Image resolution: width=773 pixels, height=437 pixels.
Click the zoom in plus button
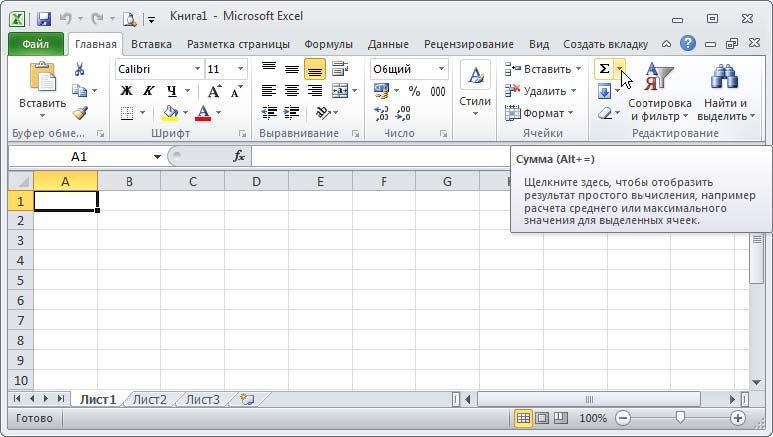738,418
